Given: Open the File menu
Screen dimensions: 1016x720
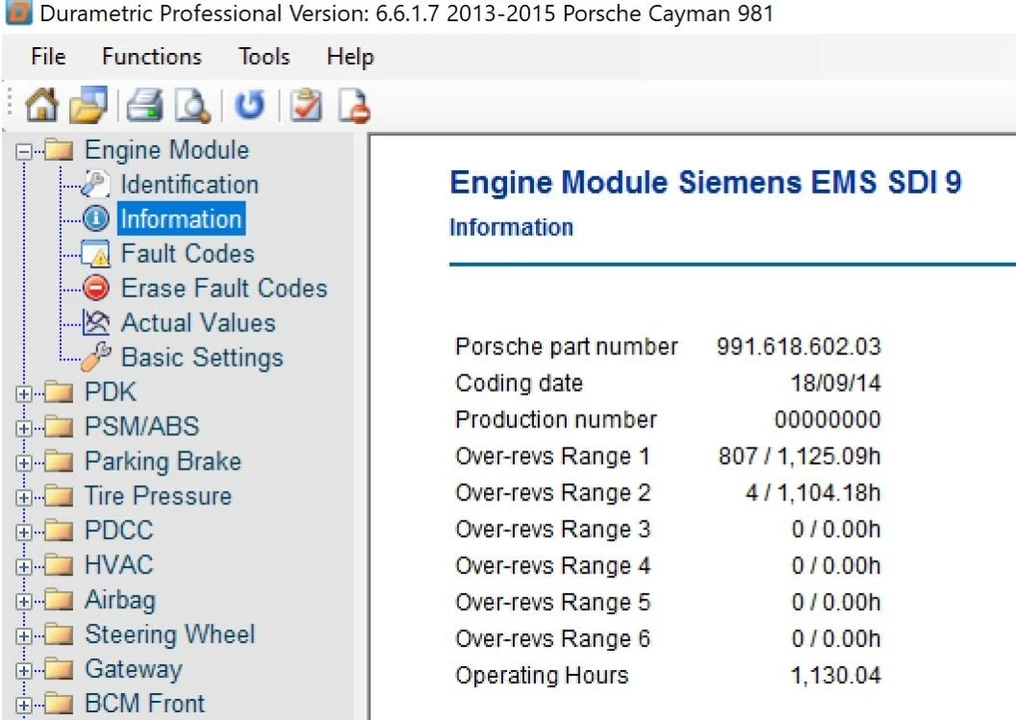Looking at the screenshot, I should coord(48,56).
